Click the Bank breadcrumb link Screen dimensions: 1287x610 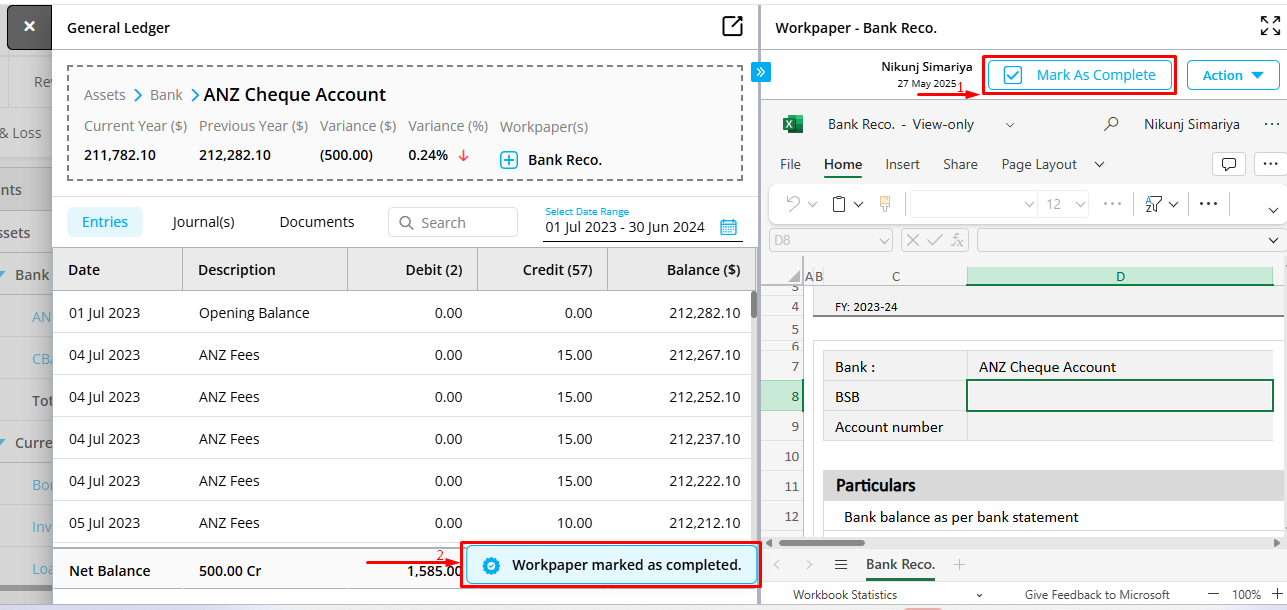pos(166,95)
